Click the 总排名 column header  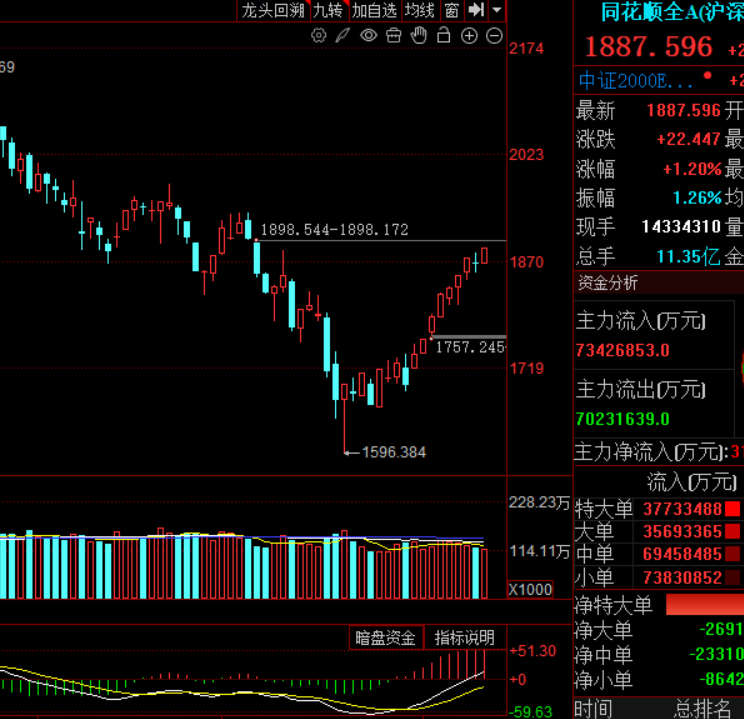pyautogui.click(x=702, y=709)
